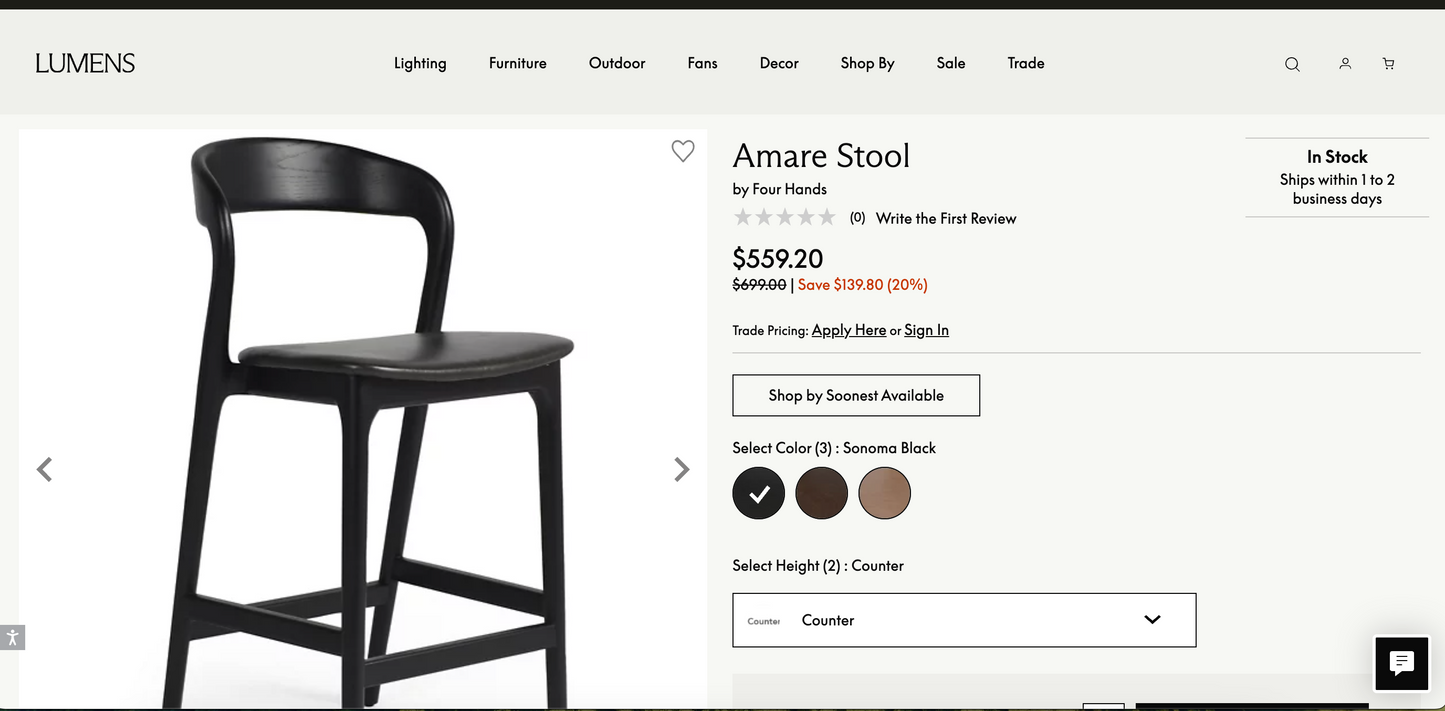Click the account profile icon
This screenshot has width=1445, height=711.
pyautogui.click(x=1345, y=63)
